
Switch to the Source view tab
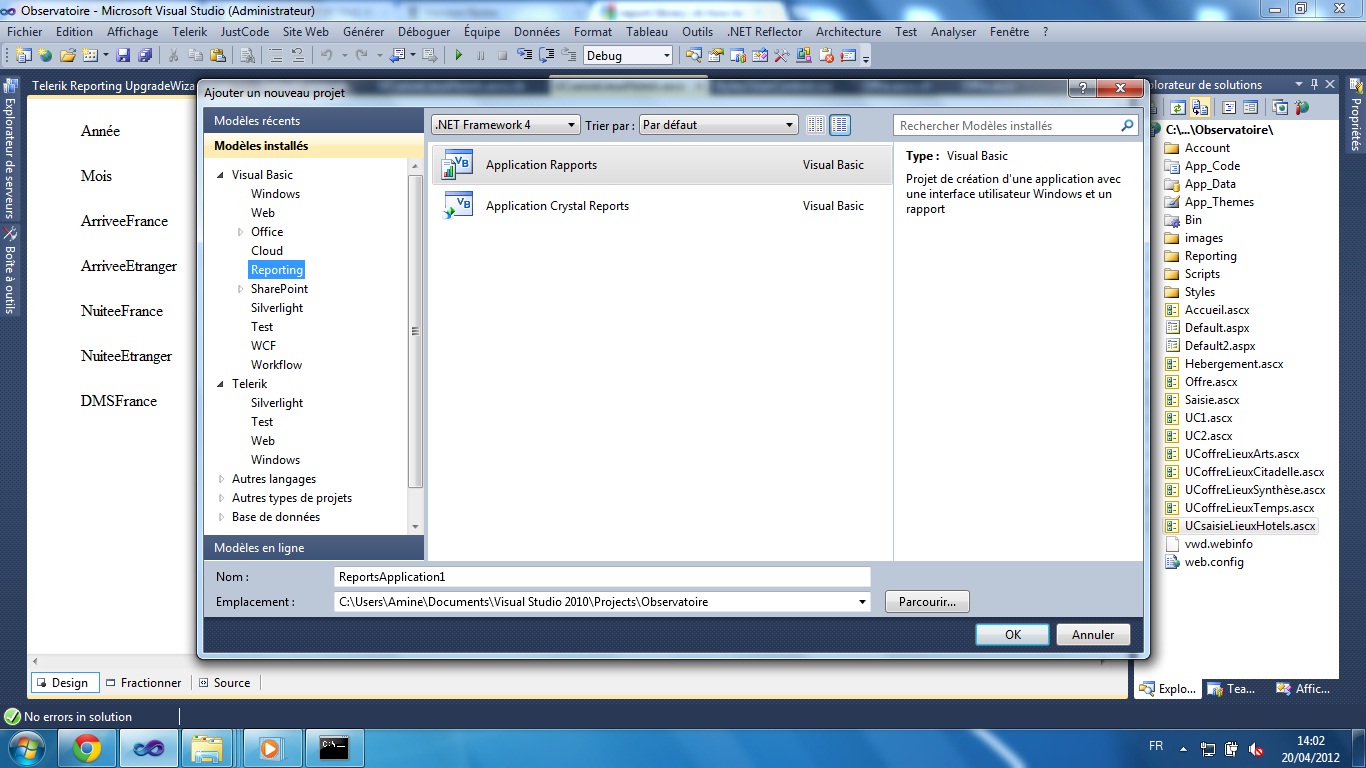[x=225, y=683]
